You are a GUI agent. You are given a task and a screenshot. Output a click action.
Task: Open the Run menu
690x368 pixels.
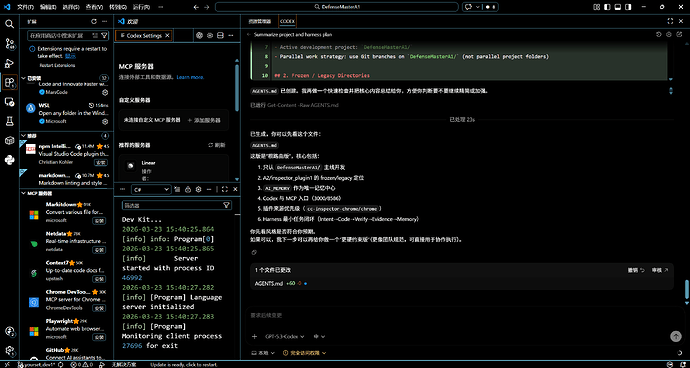(141, 7)
